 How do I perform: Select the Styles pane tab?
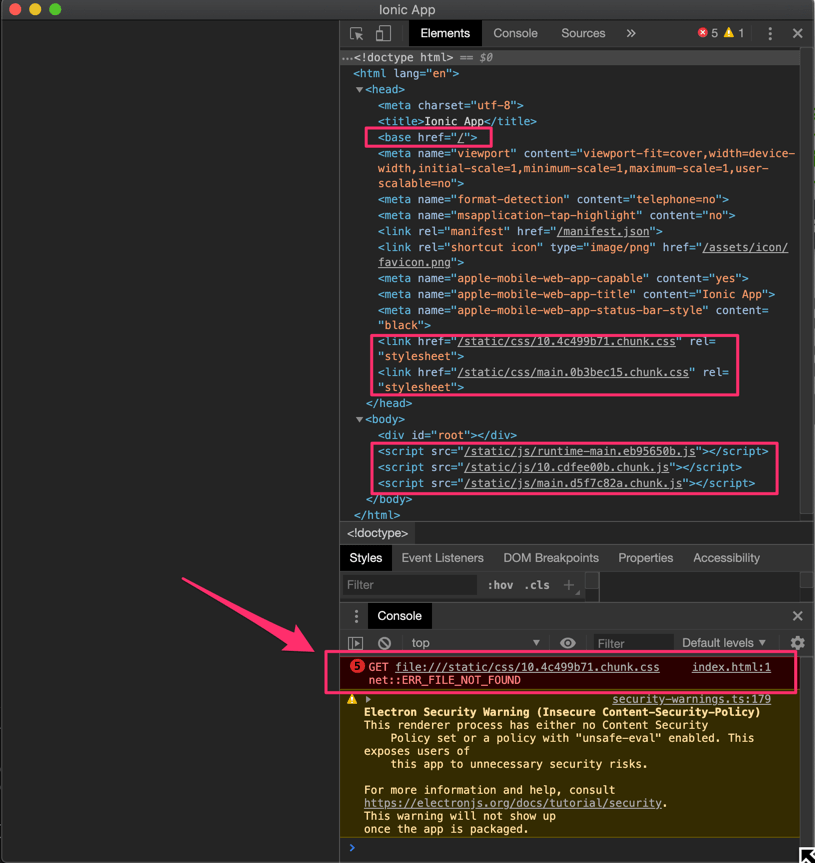[x=365, y=558]
